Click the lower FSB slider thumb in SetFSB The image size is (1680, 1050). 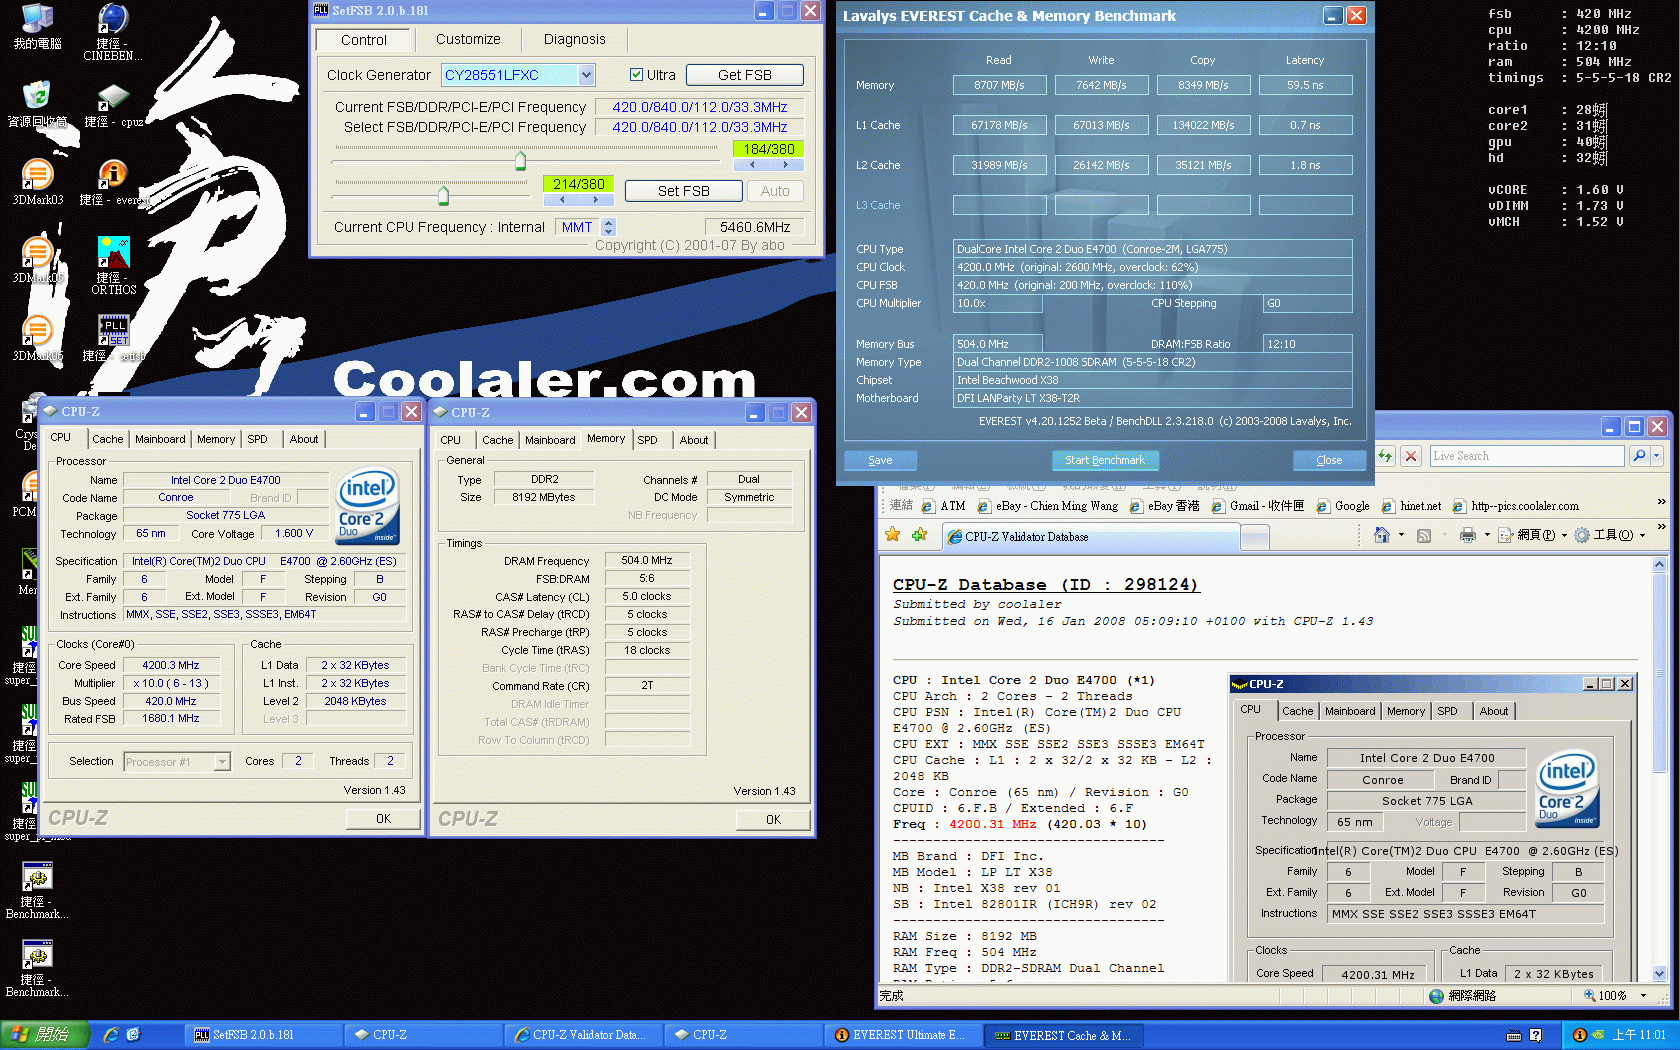[443, 195]
